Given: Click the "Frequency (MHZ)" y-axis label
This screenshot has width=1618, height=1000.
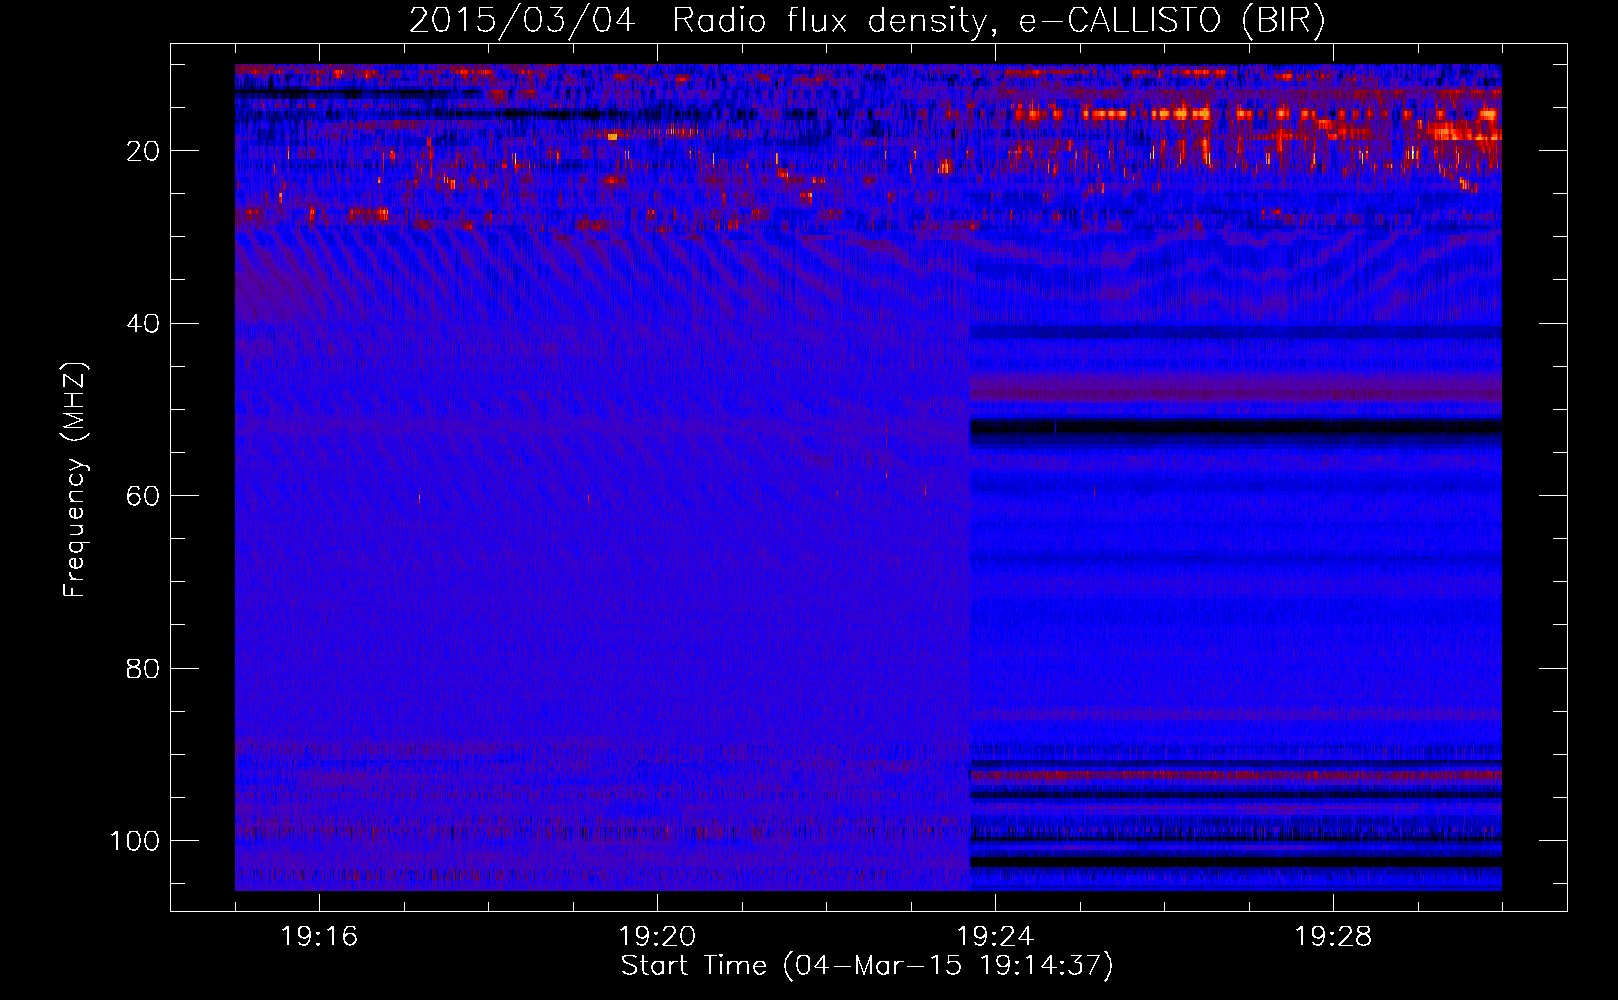Looking at the screenshot, I should (x=75, y=480).
